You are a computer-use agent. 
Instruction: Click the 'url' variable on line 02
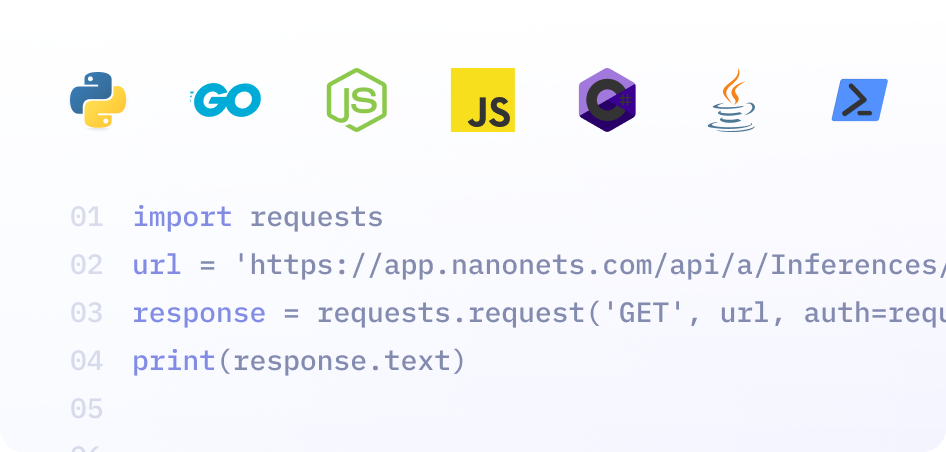click(157, 265)
